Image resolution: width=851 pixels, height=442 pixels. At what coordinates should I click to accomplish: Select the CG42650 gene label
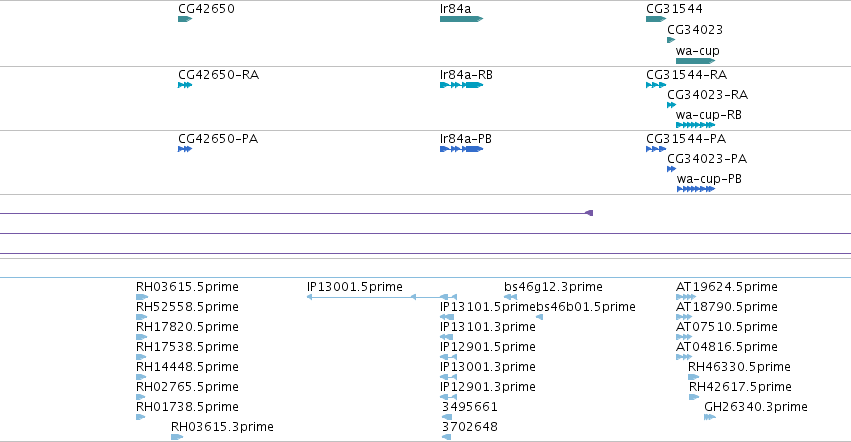point(206,9)
